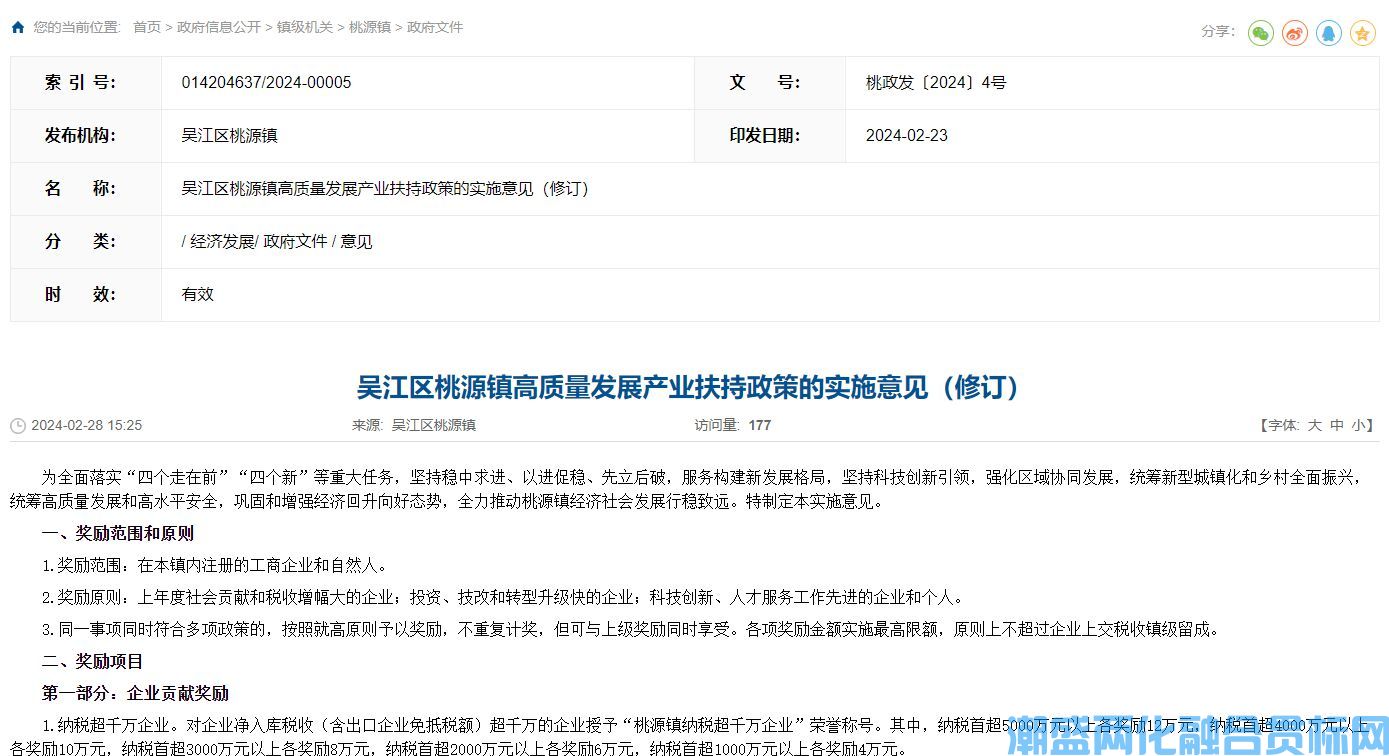Screen dimensions: 1389x756
Task: Share page via QQ icon
Action: coord(1328,33)
